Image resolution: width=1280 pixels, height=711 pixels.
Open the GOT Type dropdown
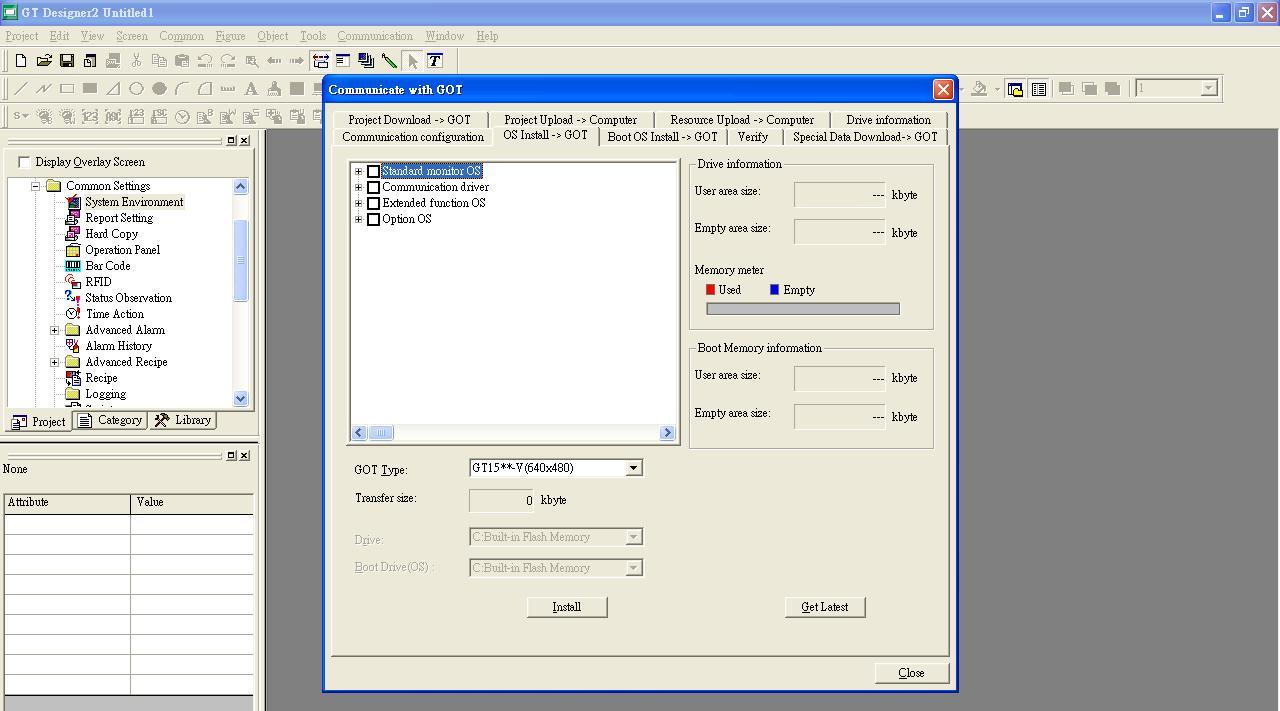633,468
